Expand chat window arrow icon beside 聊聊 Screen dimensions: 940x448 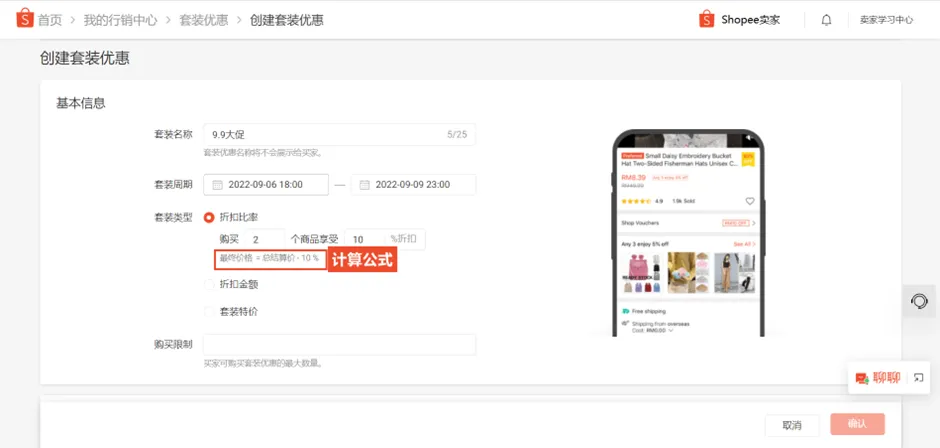coord(918,378)
